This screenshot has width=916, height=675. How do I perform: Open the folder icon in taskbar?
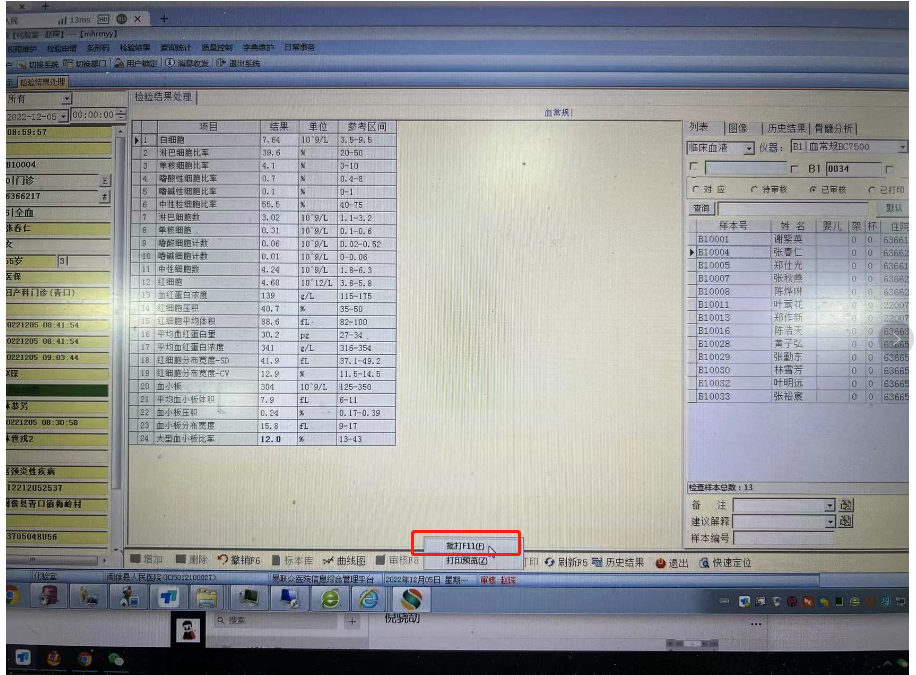(206, 597)
